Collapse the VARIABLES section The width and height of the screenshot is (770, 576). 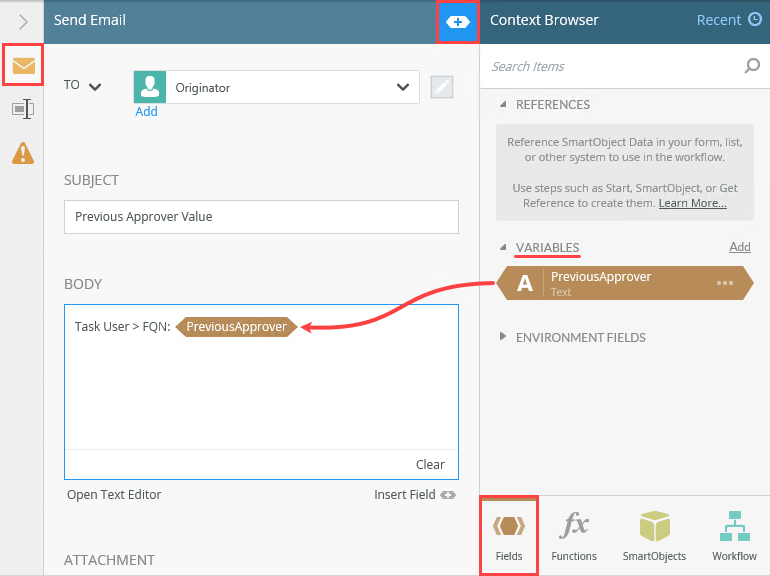pyautogui.click(x=503, y=247)
